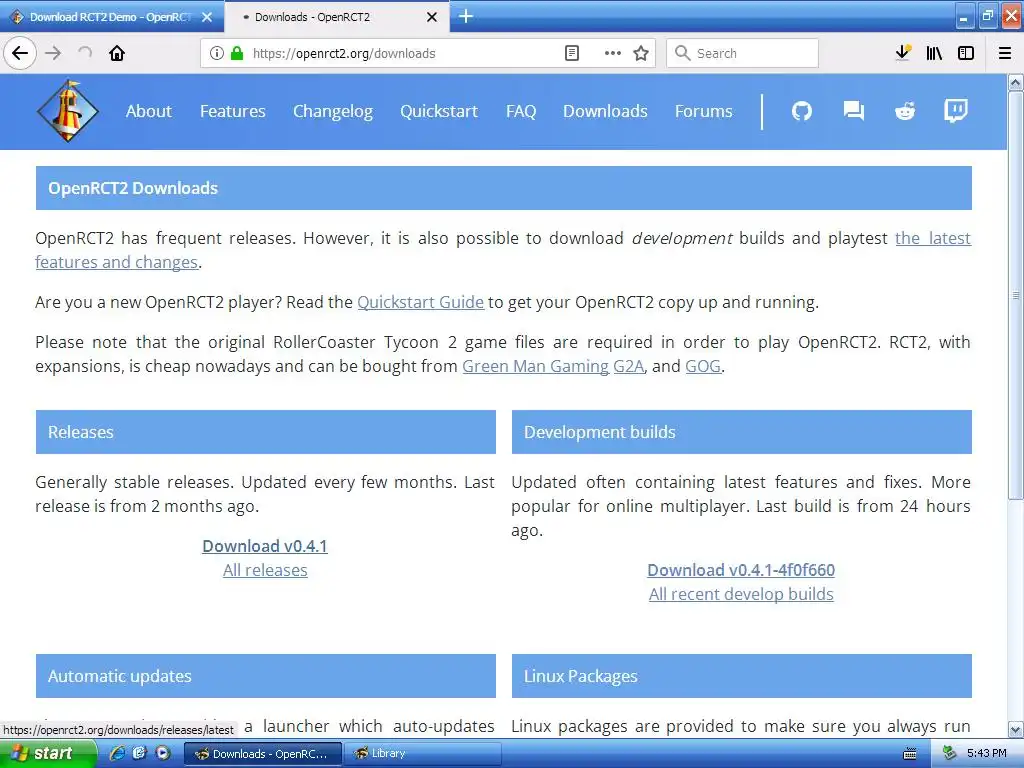Open the Firefox hamburger menu
The image size is (1024, 768).
pyautogui.click(x=1005, y=54)
